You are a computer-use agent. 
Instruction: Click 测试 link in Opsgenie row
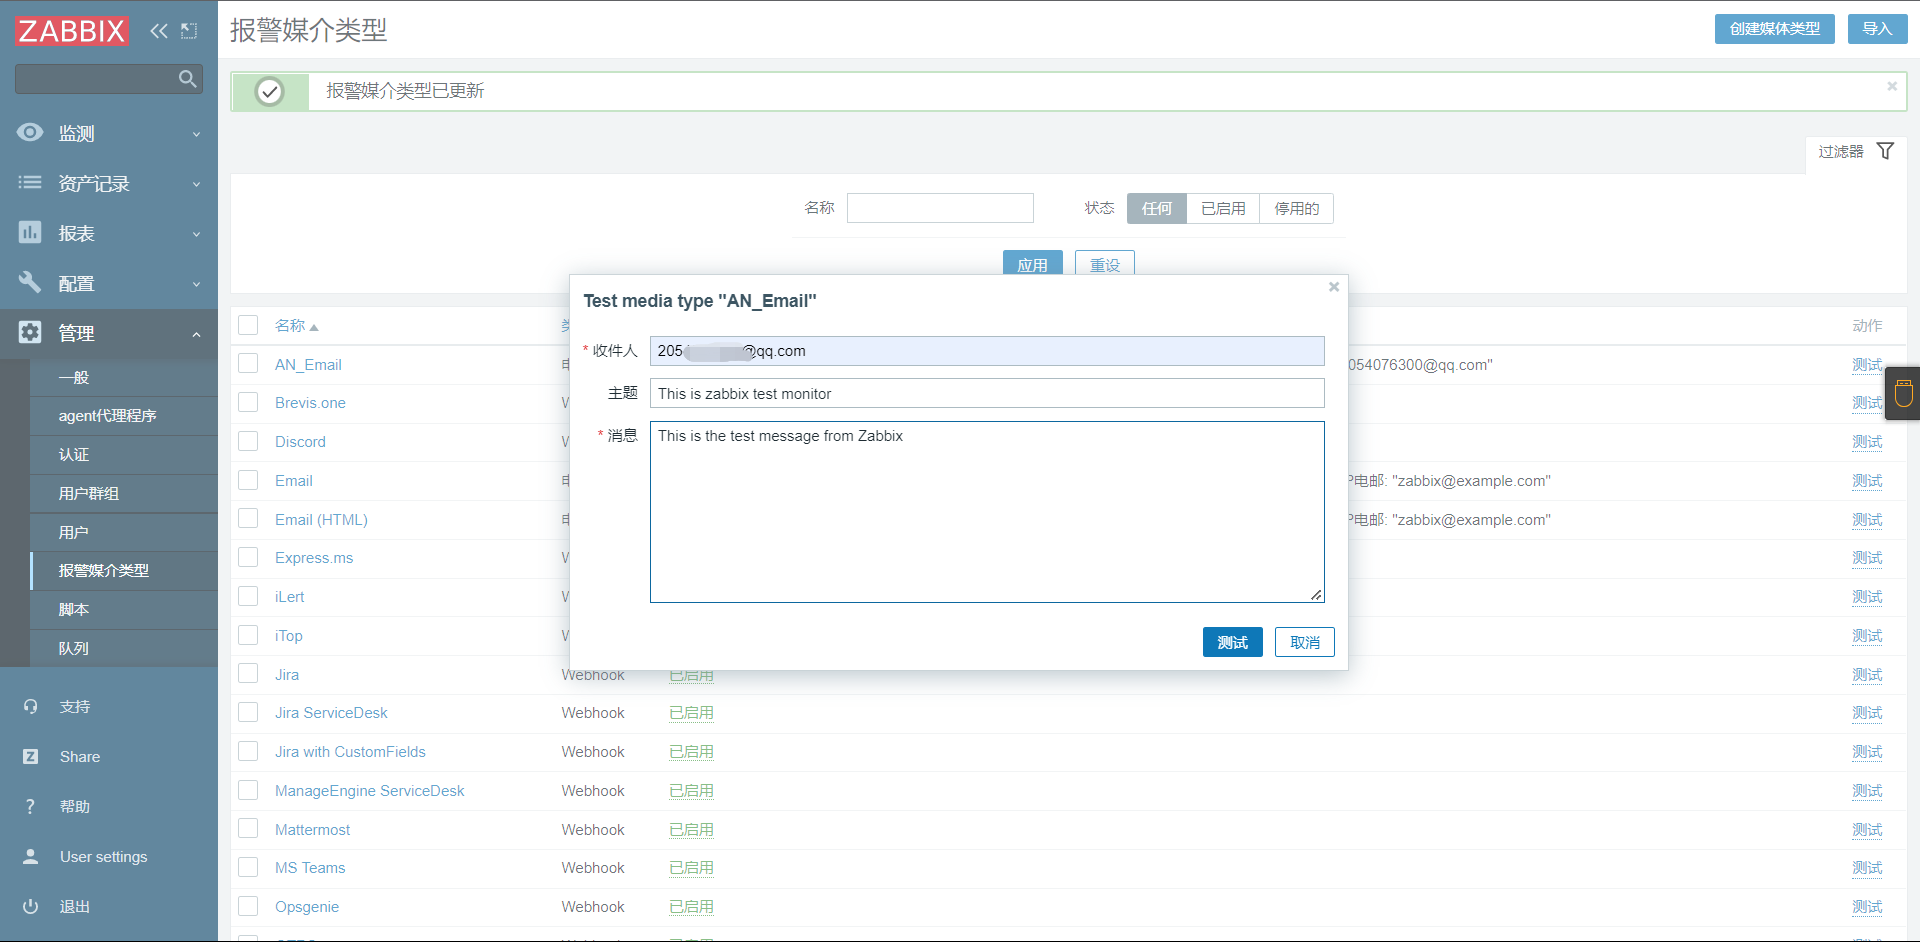pos(1867,907)
